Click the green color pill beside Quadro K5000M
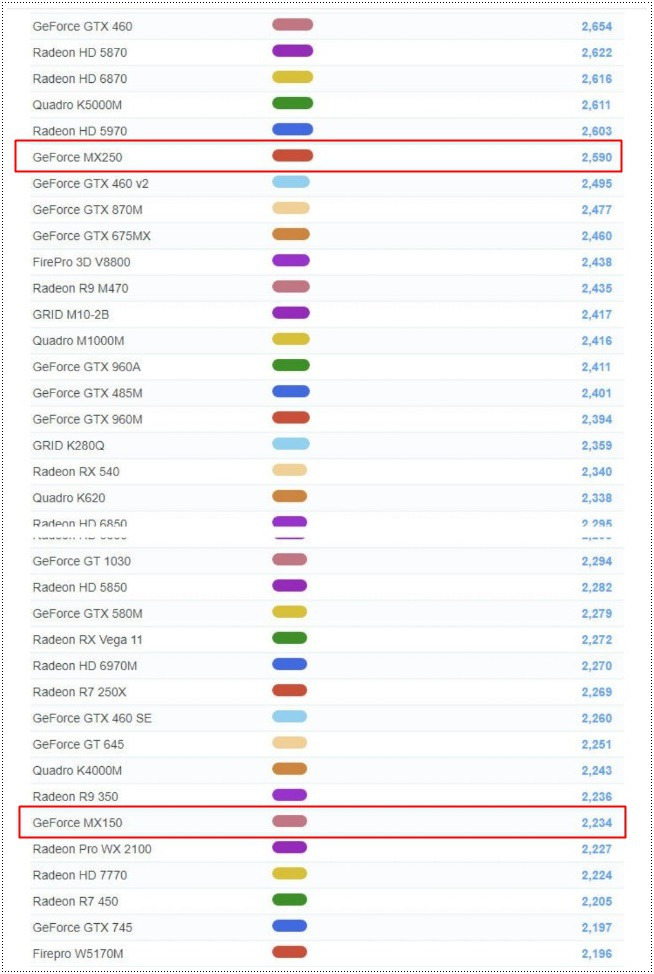The height and width of the screenshot is (974, 654). pos(293,103)
